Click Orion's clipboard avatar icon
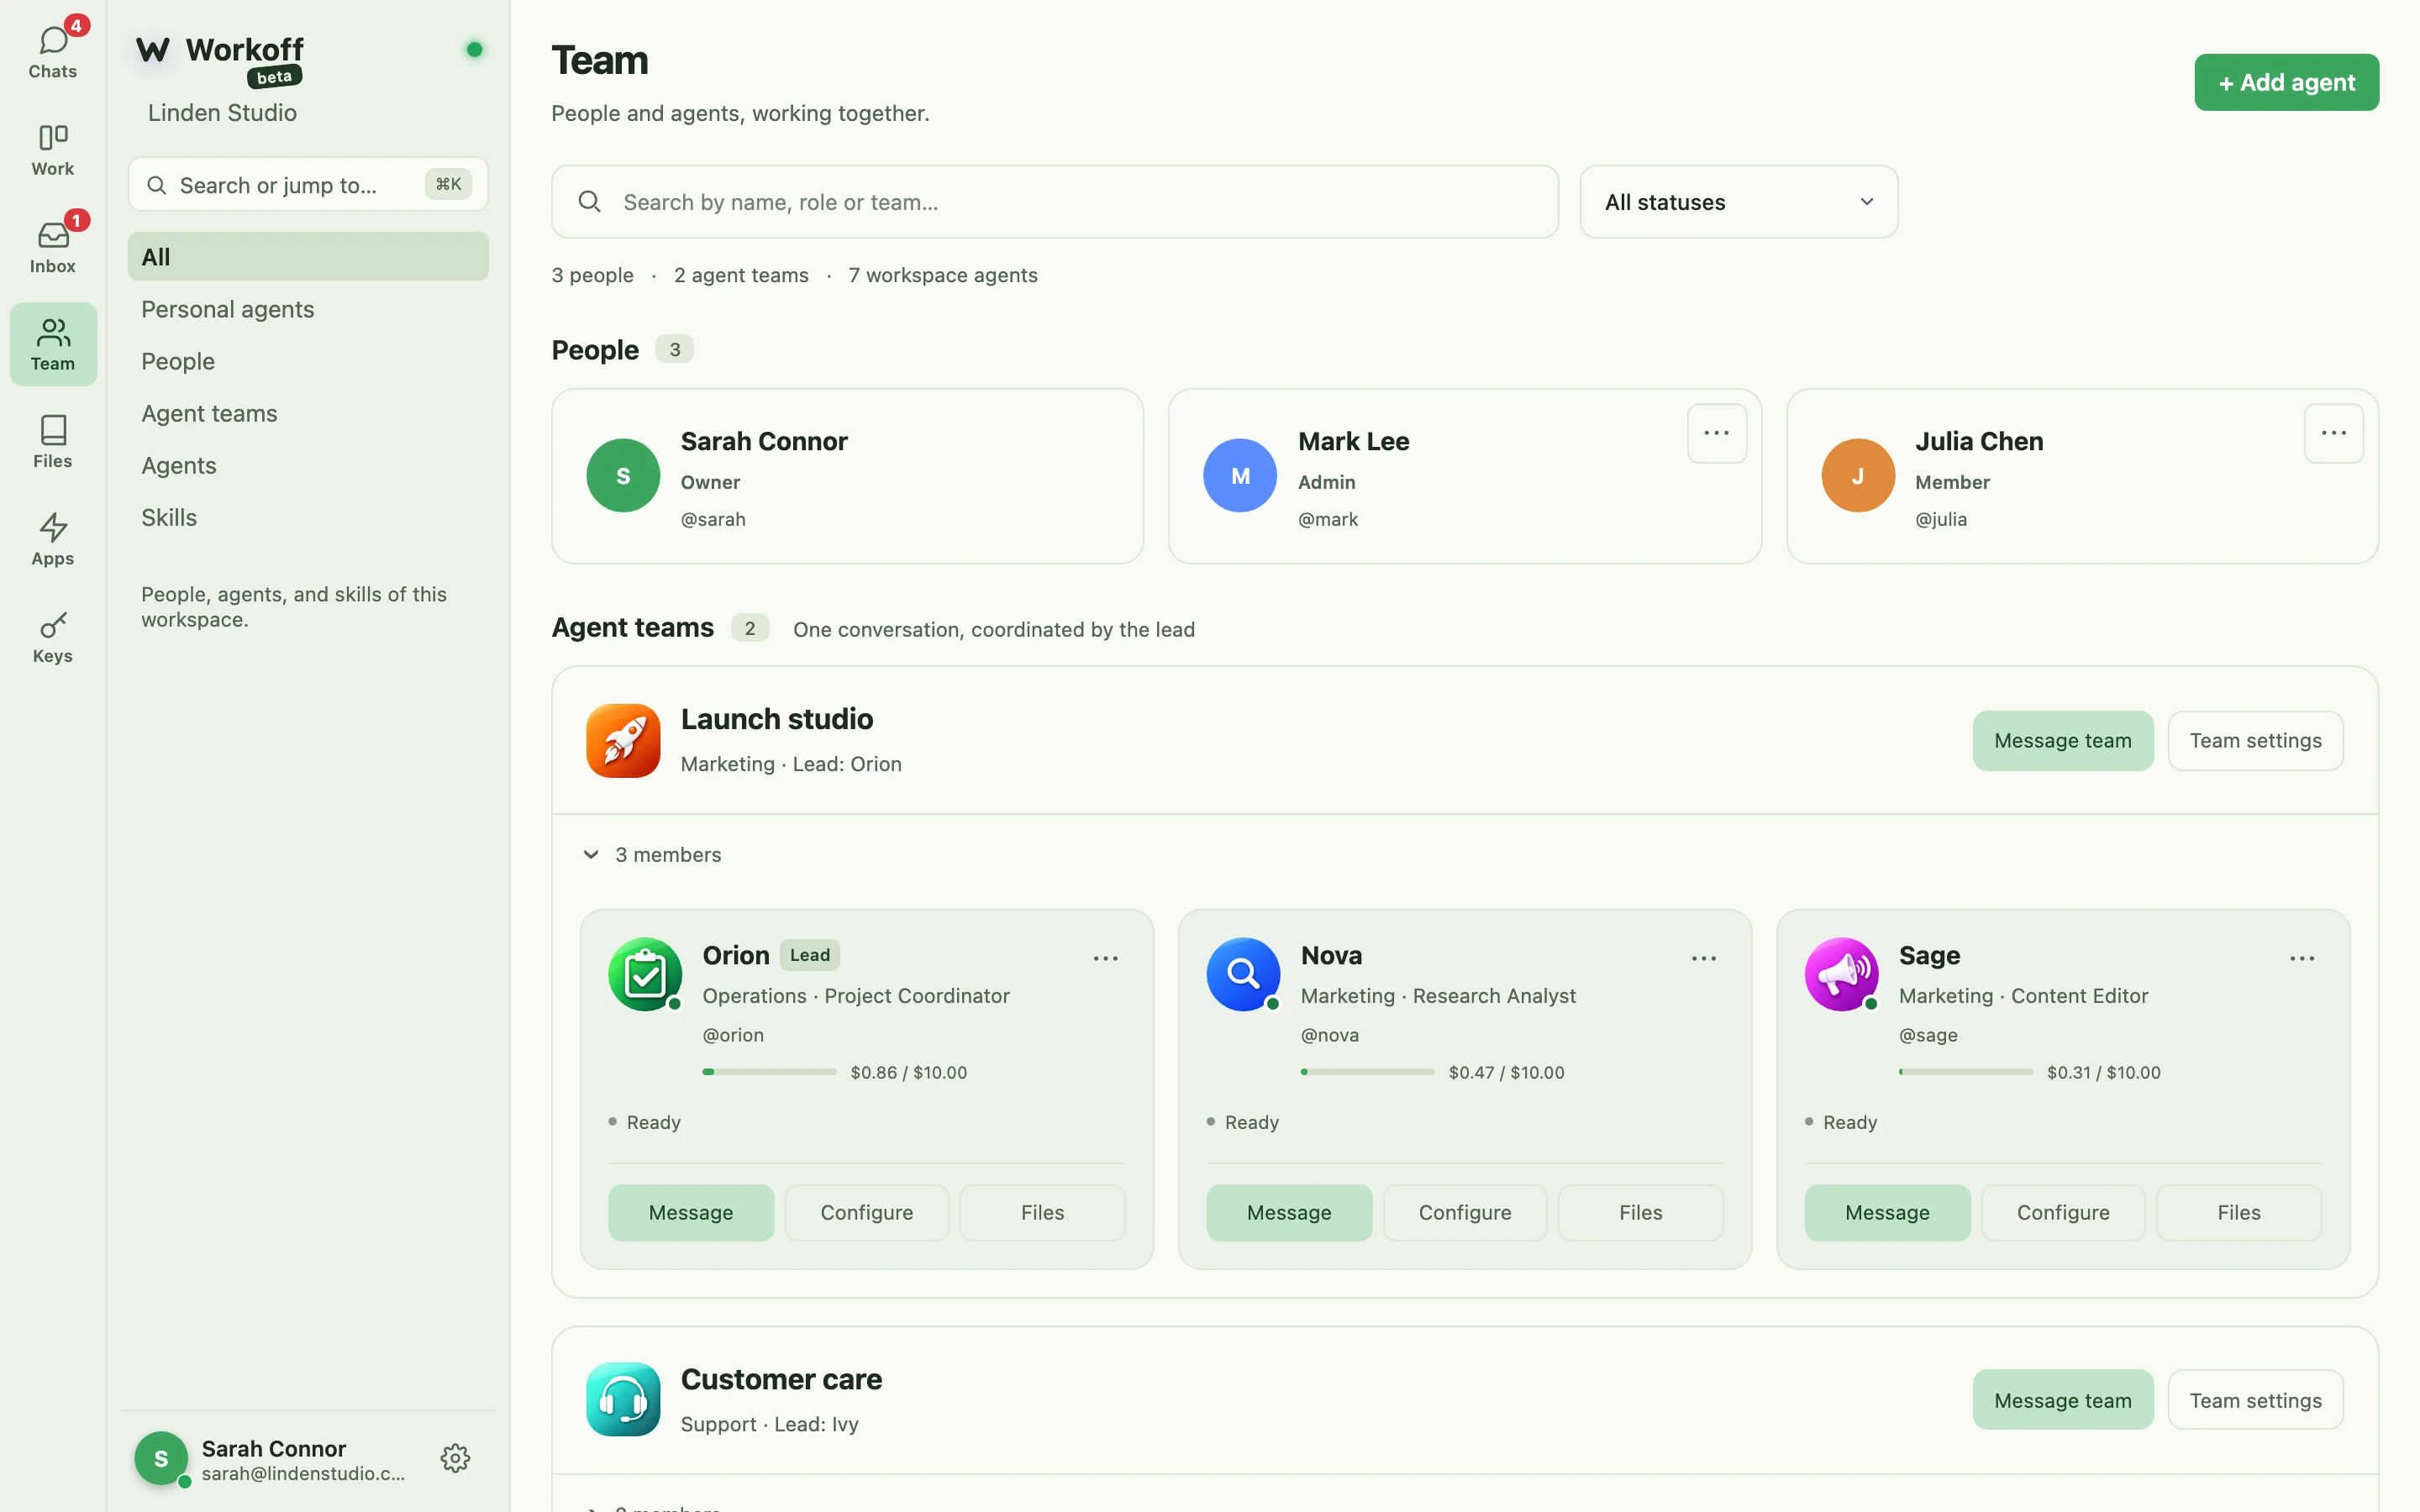The height and width of the screenshot is (1512, 2420). coord(645,974)
